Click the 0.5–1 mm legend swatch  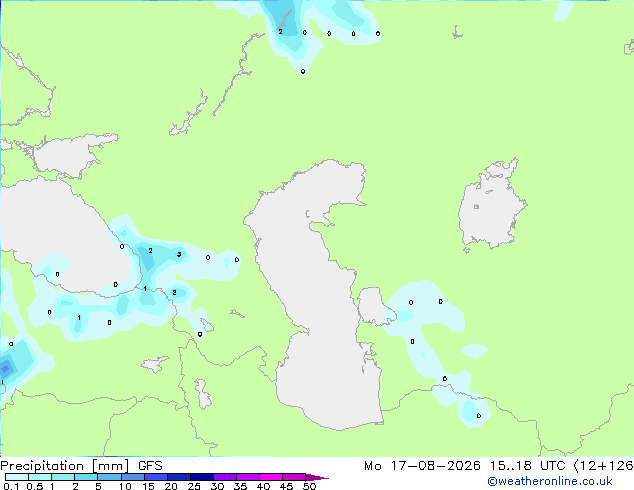tap(40, 477)
